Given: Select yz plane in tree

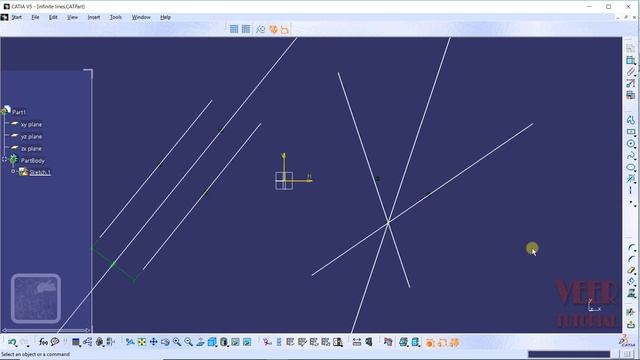Looking at the screenshot, I should click(31, 137).
